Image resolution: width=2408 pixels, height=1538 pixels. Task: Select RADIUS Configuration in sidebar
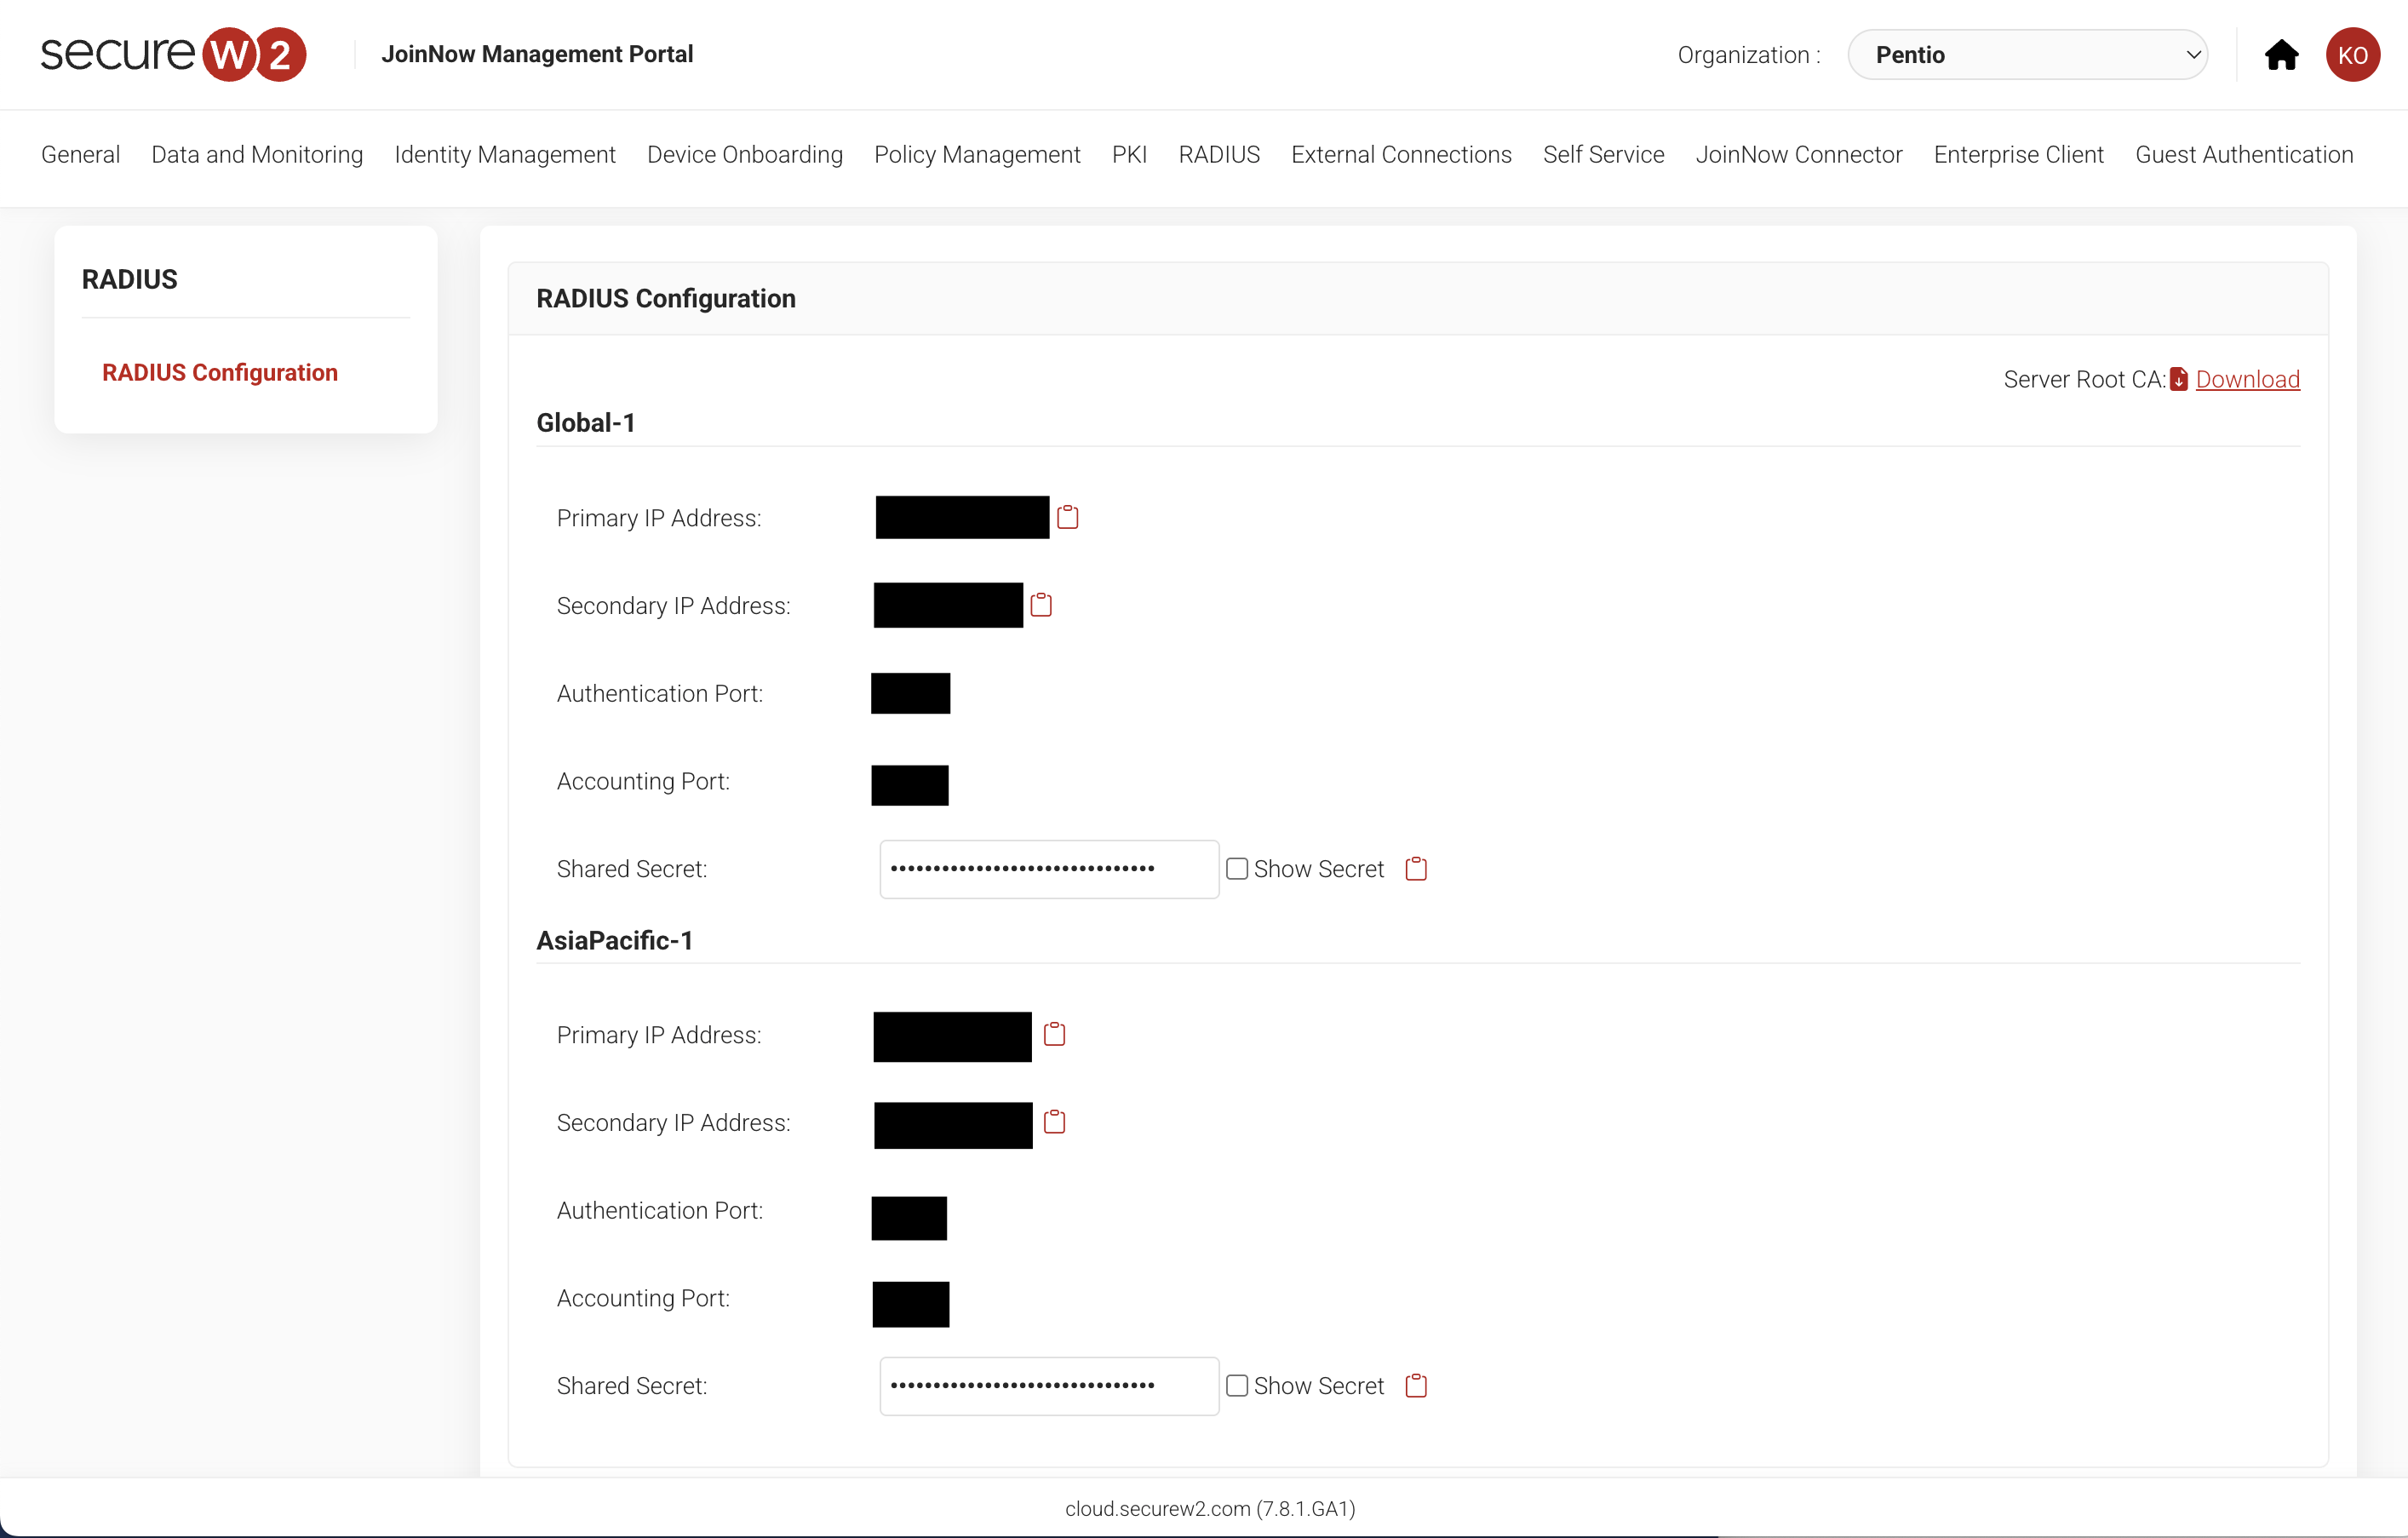click(x=220, y=373)
